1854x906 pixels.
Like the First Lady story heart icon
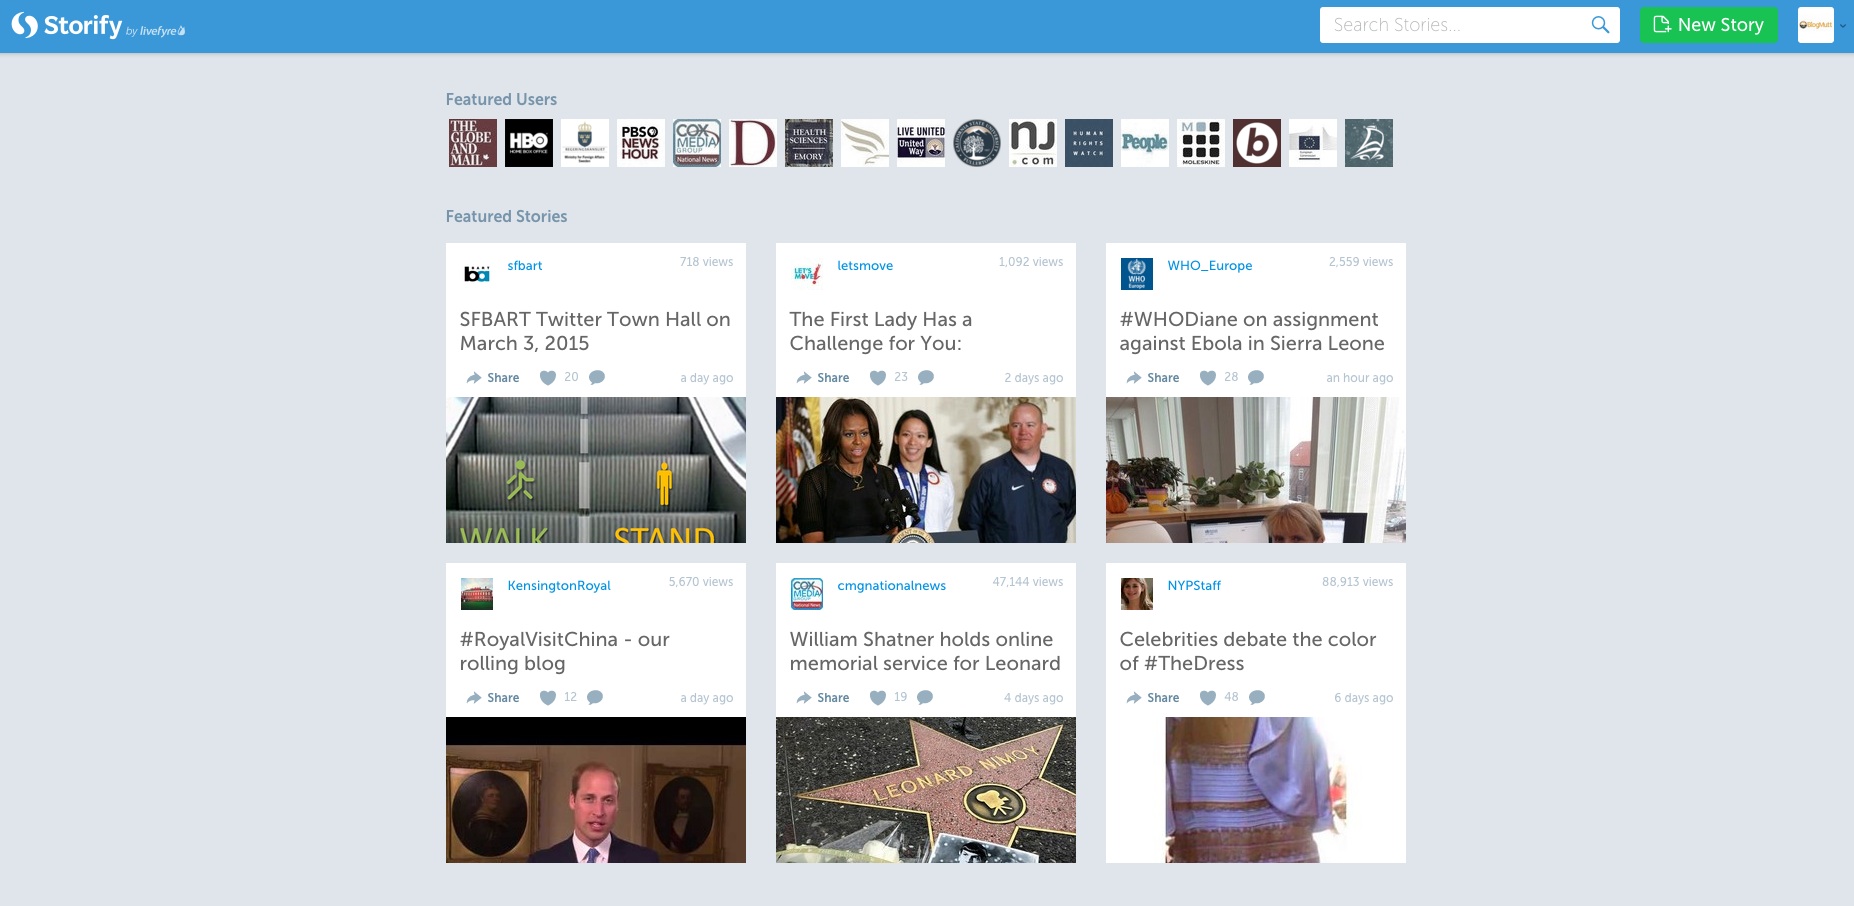click(878, 378)
